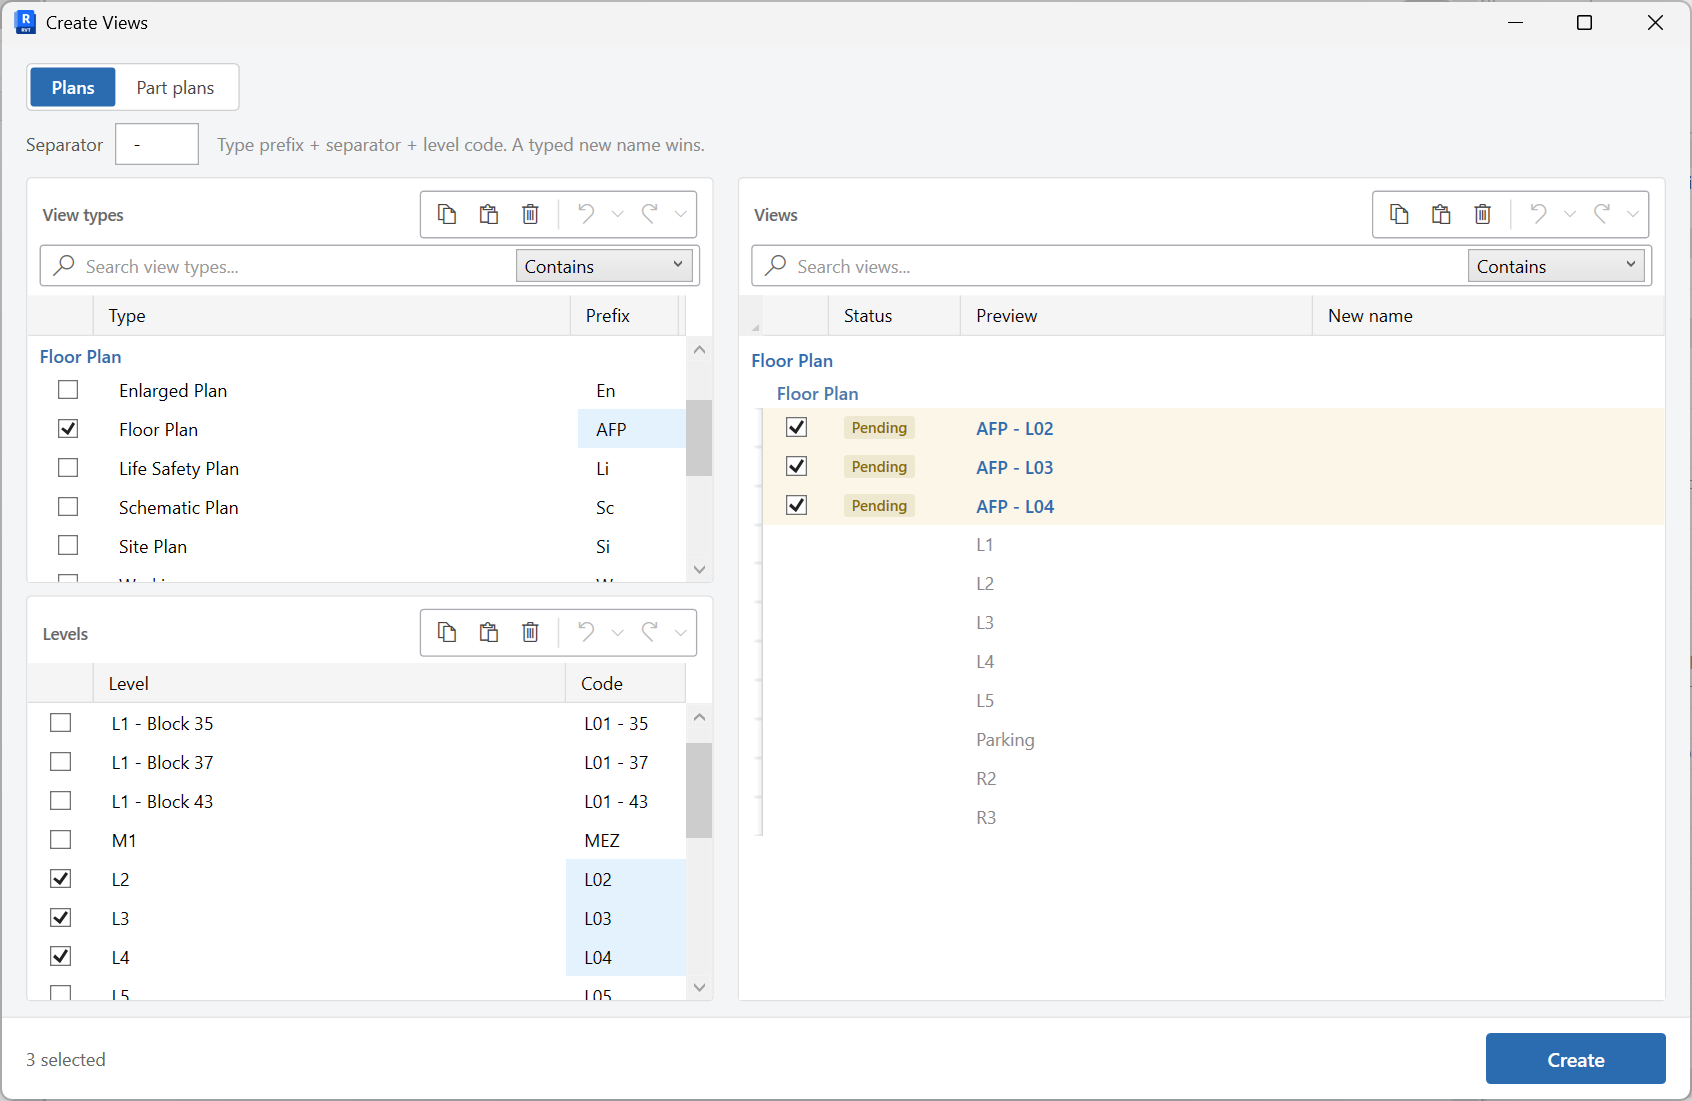Image resolution: width=1692 pixels, height=1101 pixels.
Task: Redo in the Levels toolbar
Action: (x=650, y=632)
